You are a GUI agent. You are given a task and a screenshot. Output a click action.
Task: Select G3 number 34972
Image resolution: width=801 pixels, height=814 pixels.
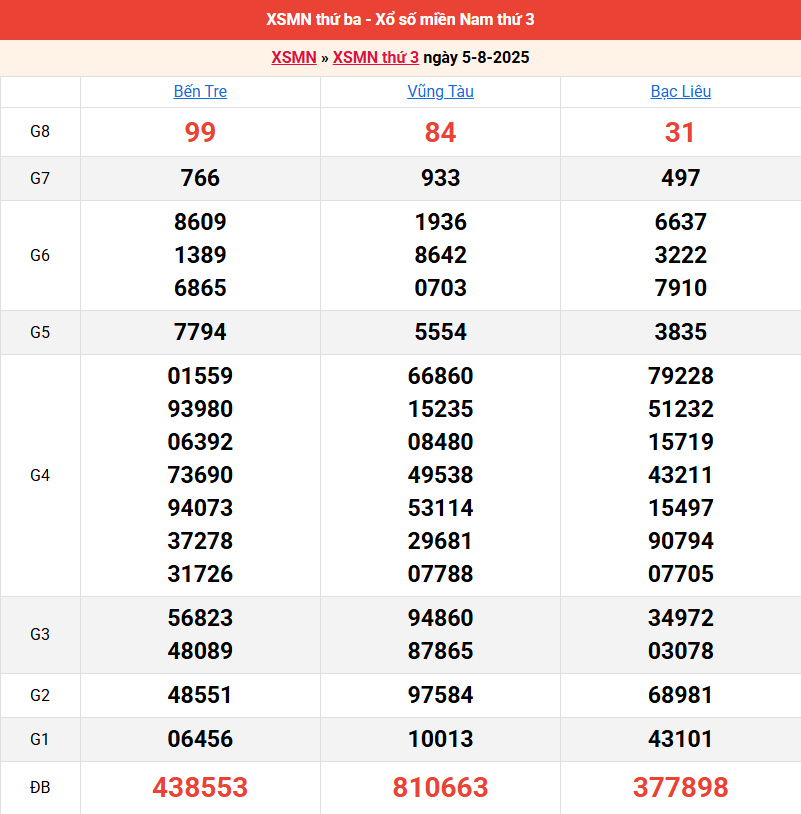point(681,618)
